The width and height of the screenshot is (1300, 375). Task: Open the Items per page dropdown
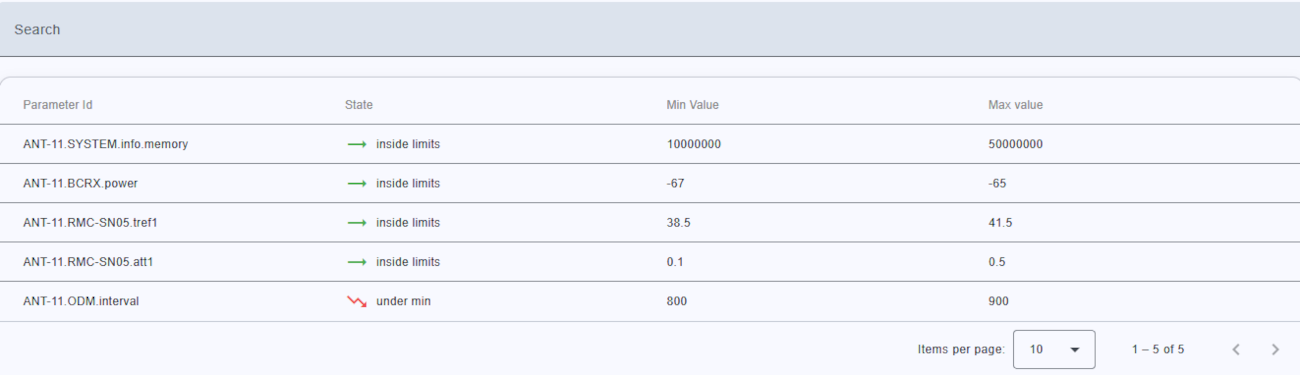(1054, 349)
